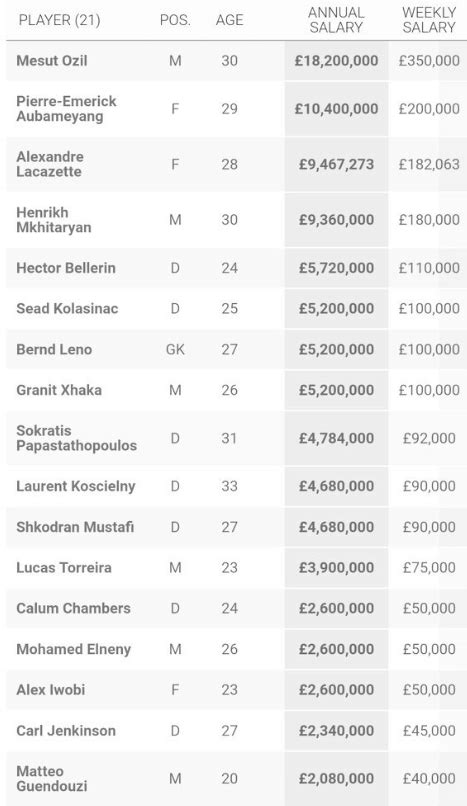The image size is (467, 806).
Task: Open Bernd Leno player link
Action: click(54, 350)
